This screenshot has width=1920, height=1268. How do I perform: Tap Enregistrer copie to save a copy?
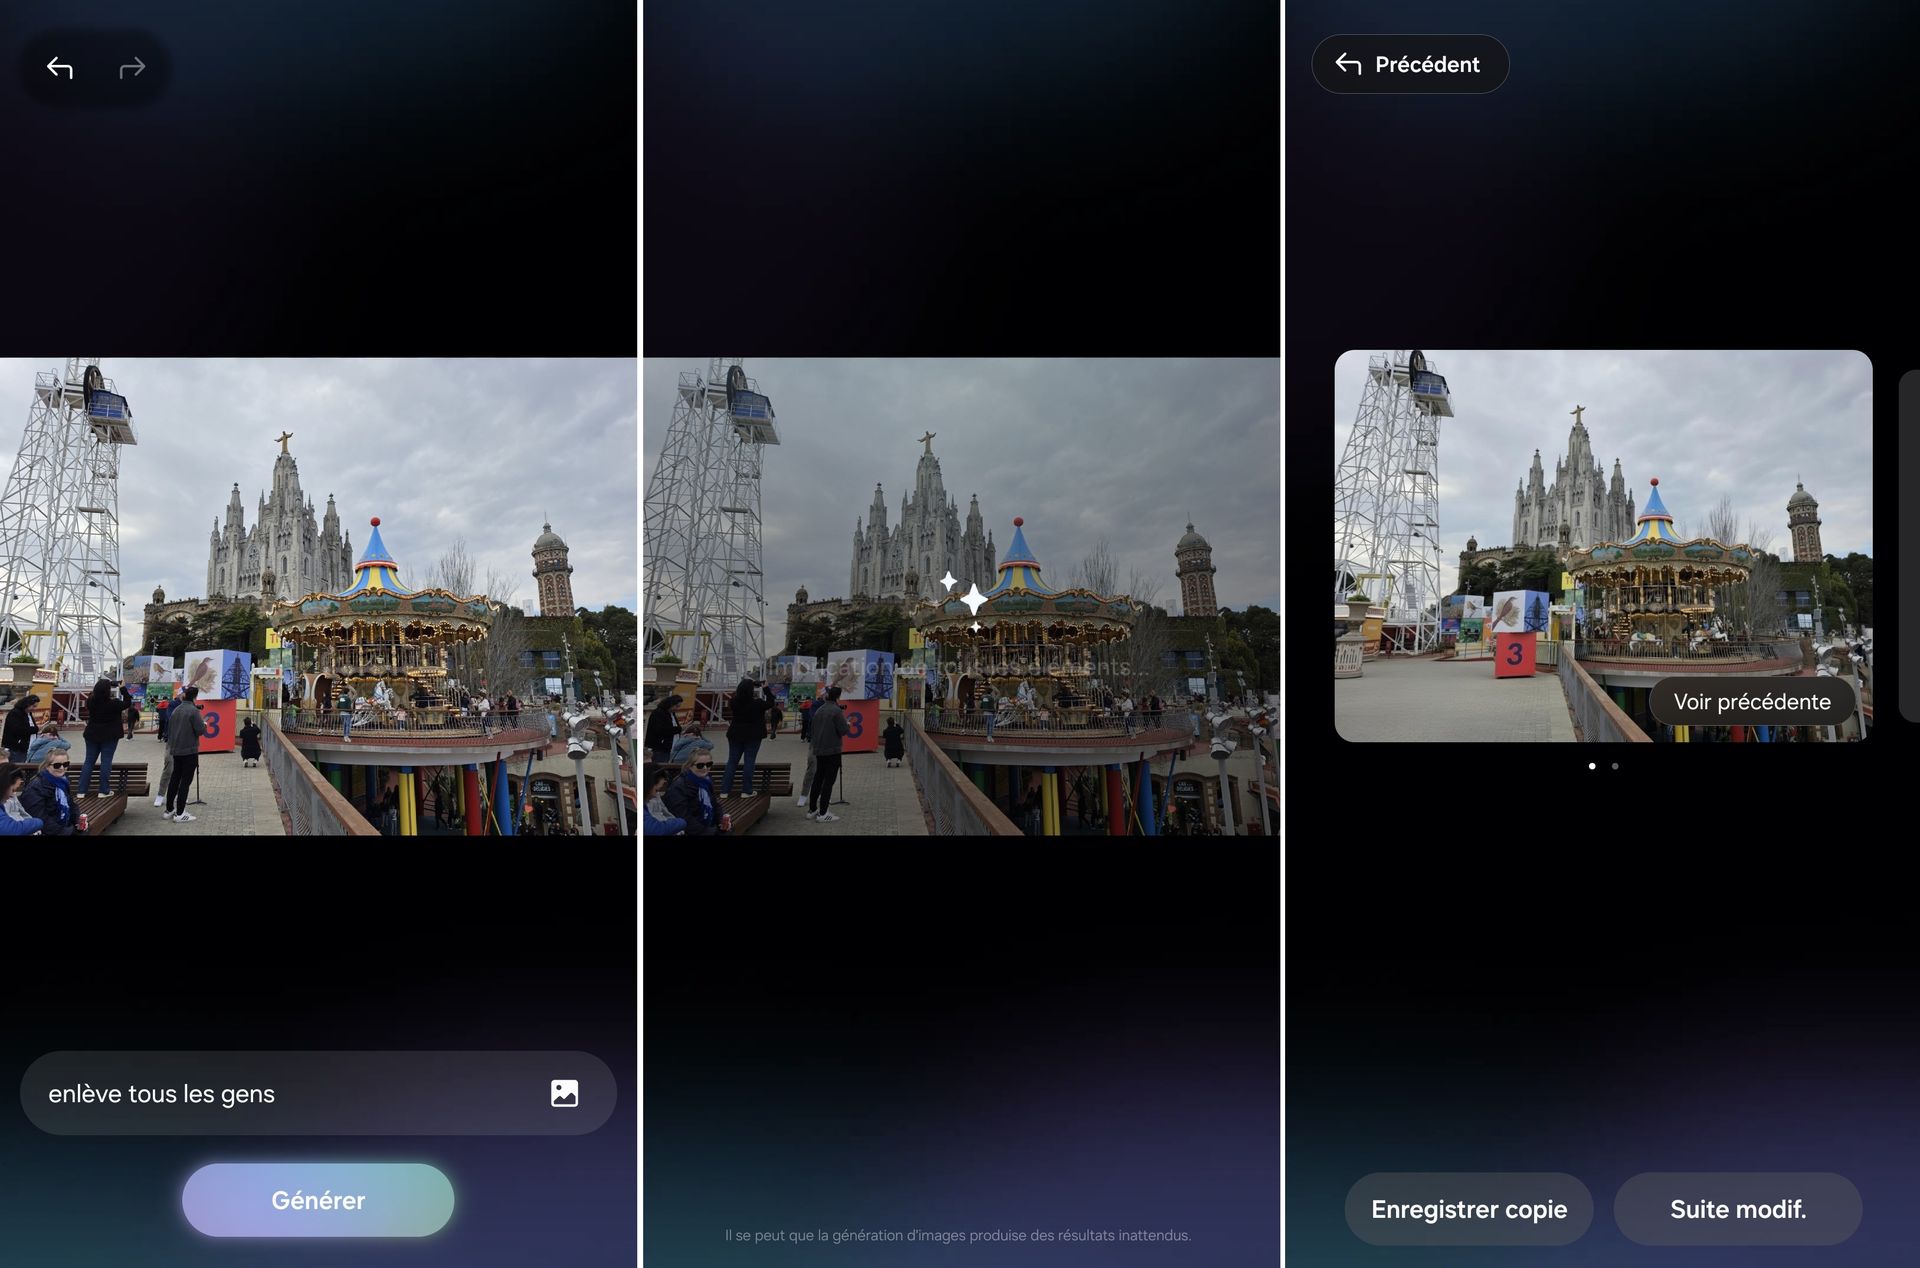(1469, 1209)
